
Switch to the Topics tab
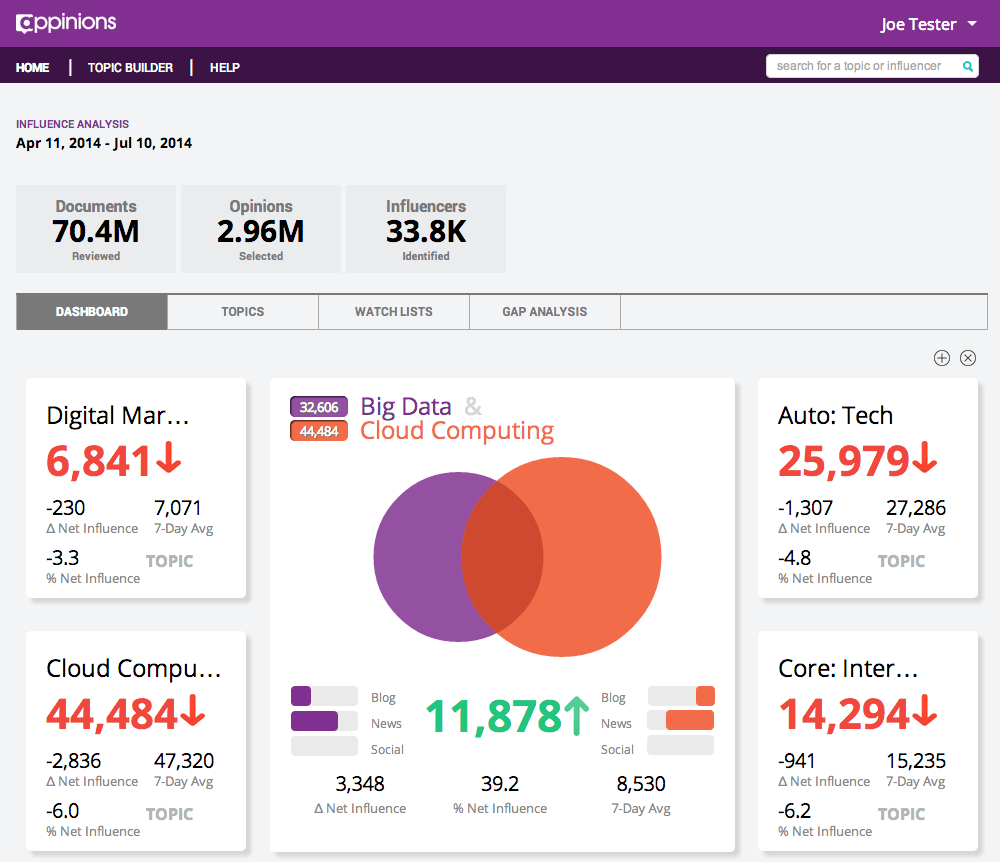point(243,312)
